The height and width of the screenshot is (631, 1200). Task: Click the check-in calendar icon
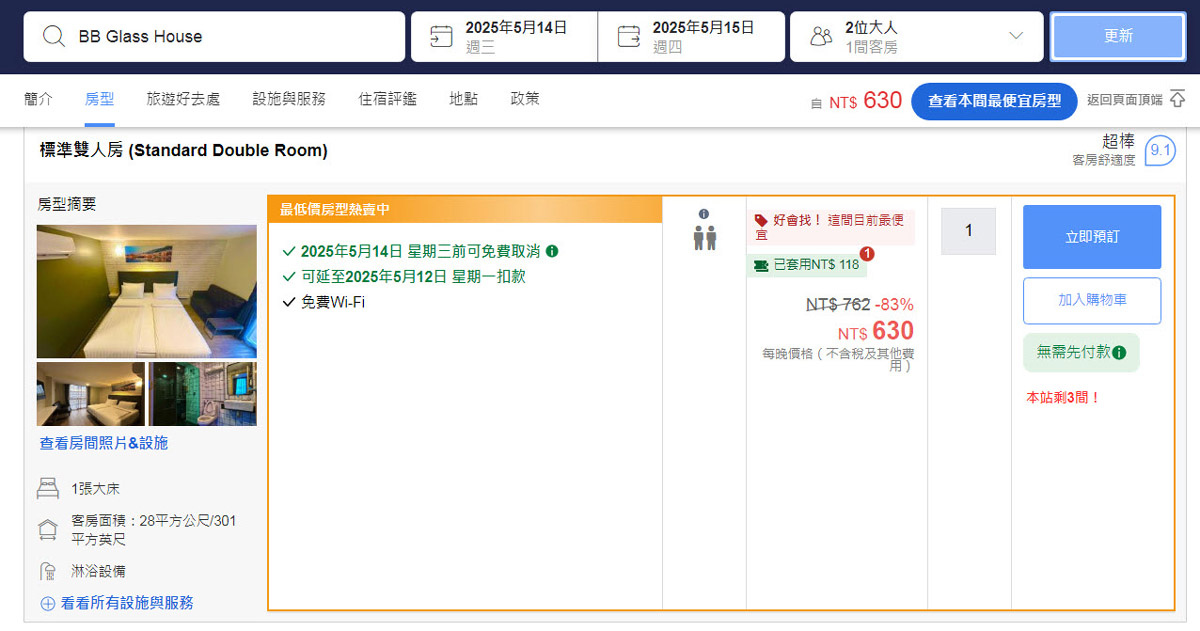point(441,36)
